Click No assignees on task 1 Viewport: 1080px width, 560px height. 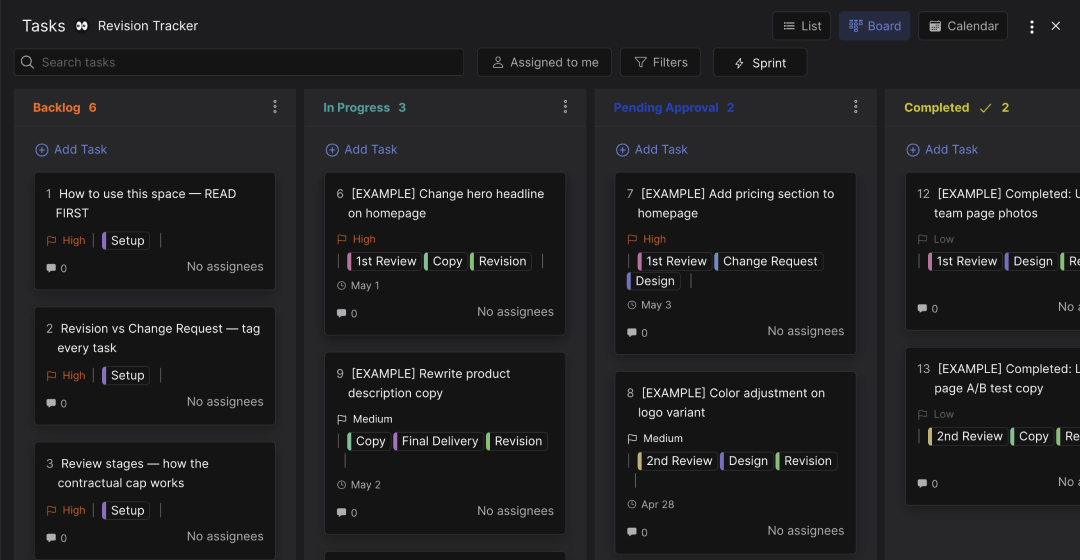[225, 267]
